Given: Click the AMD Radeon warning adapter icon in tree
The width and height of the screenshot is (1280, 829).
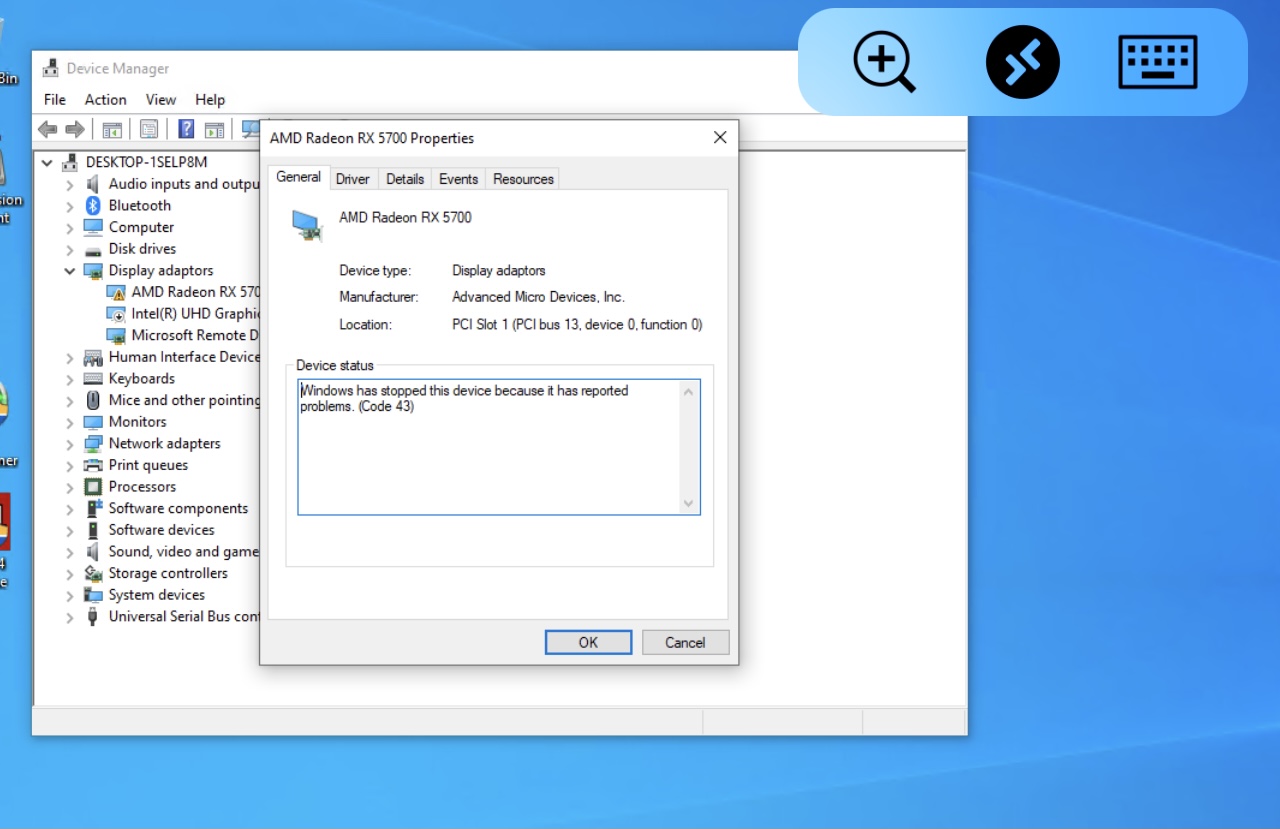Looking at the screenshot, I should [116, 292].
